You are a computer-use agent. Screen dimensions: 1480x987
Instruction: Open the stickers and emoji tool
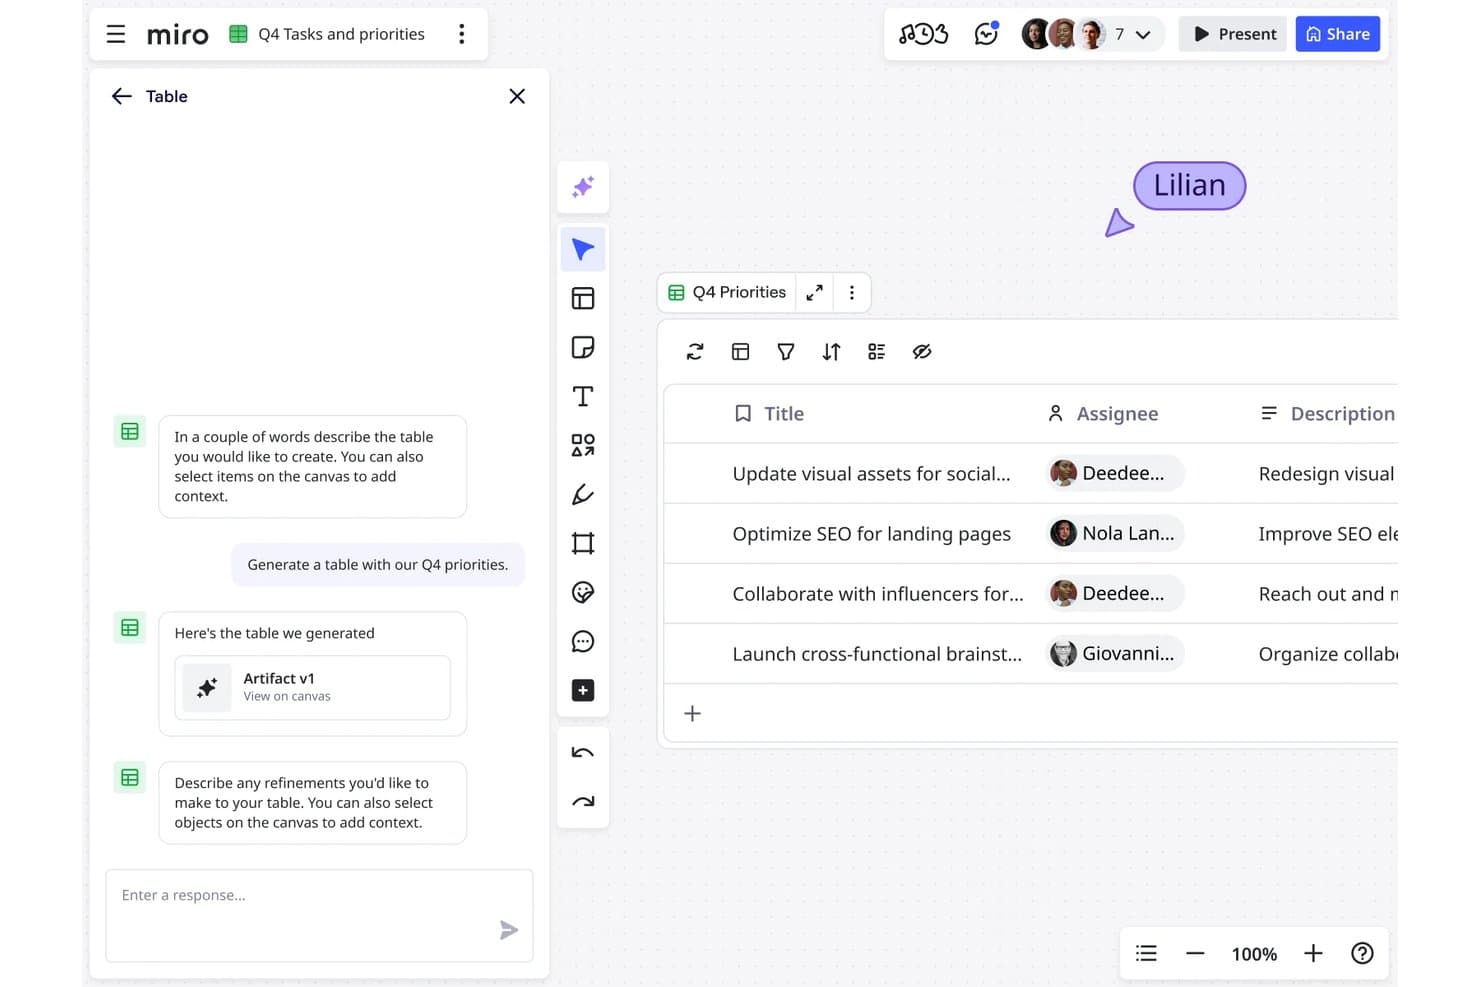(583, 592)
